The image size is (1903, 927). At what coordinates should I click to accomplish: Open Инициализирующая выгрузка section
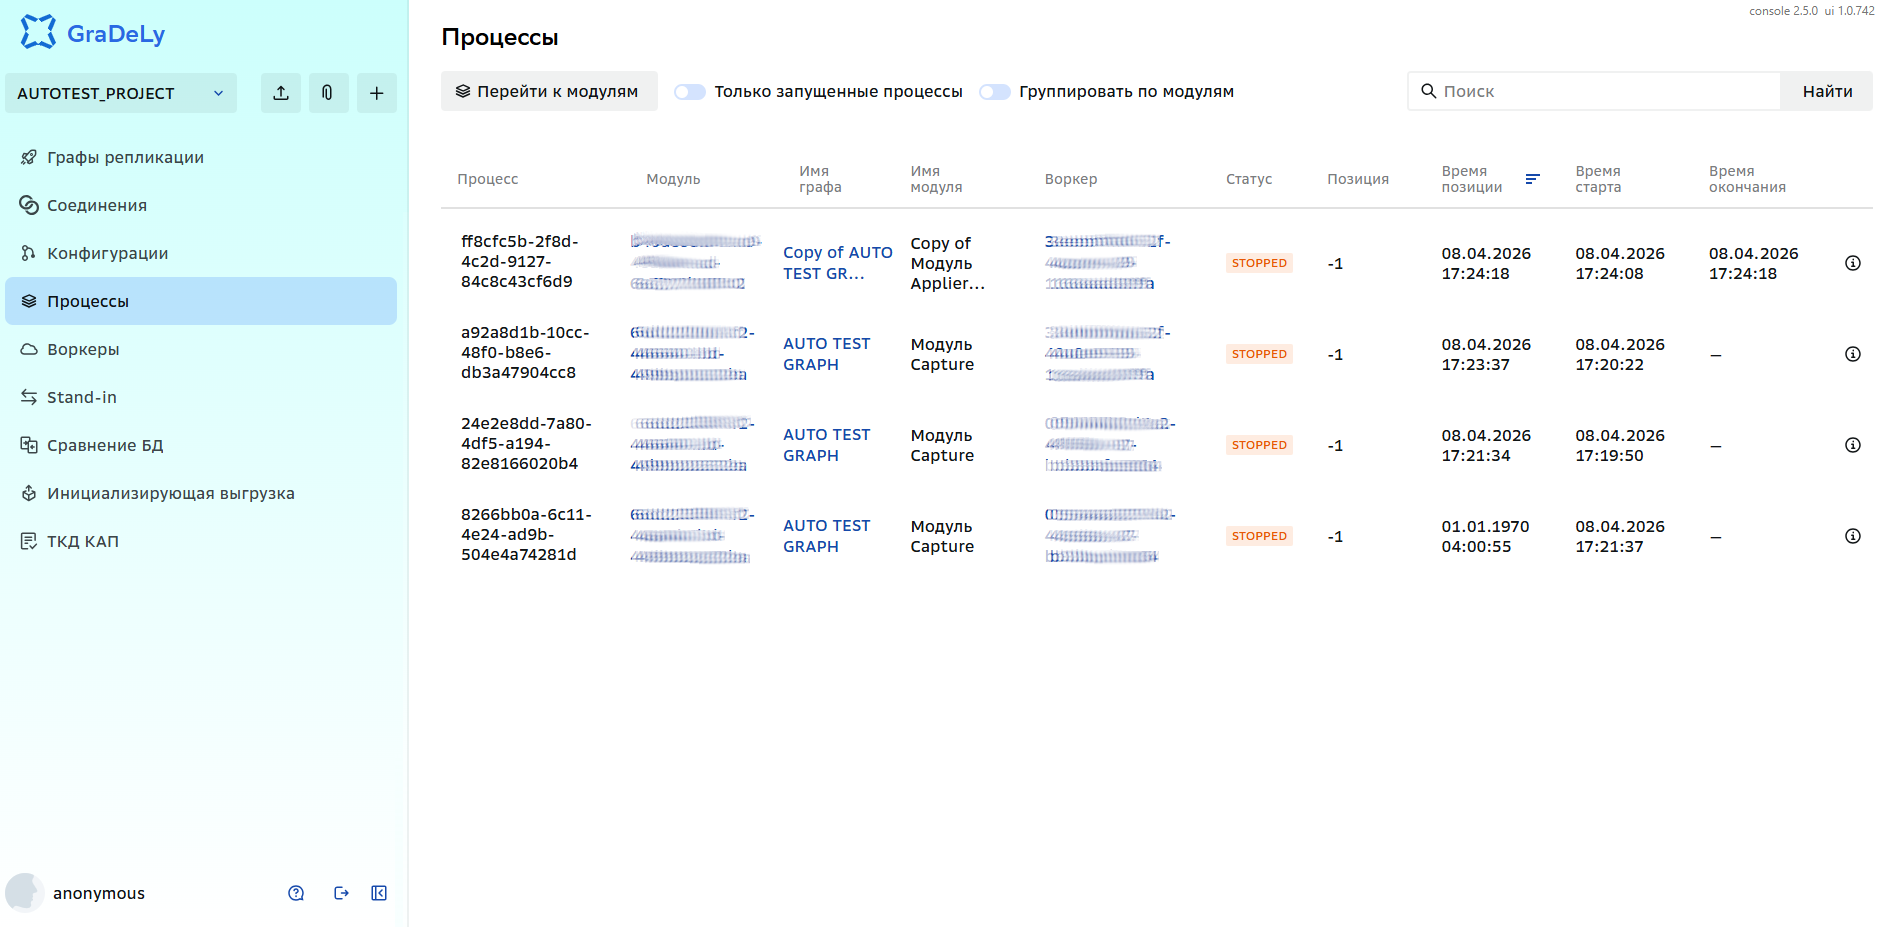[x=201, y=493]
